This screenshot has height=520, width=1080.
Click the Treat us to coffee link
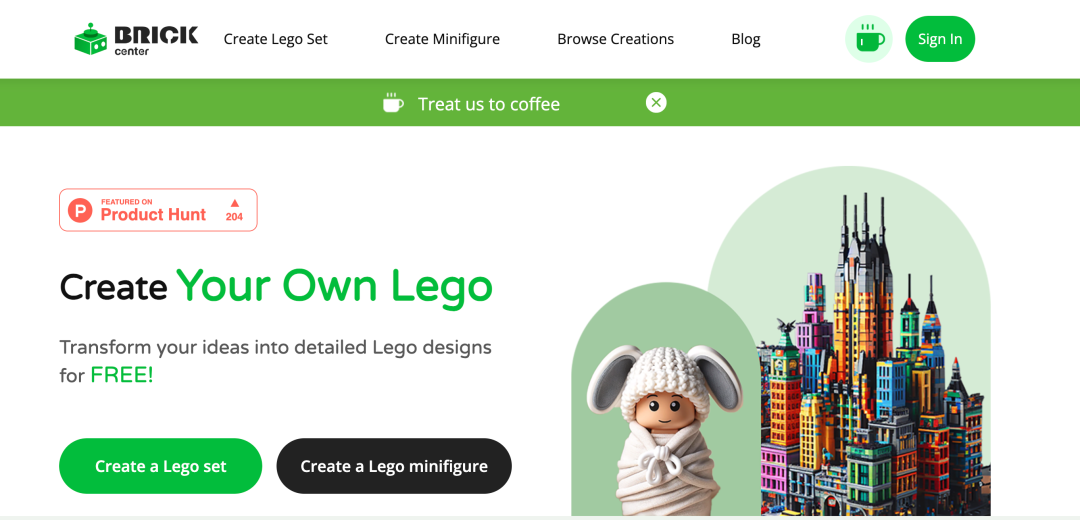489,104
